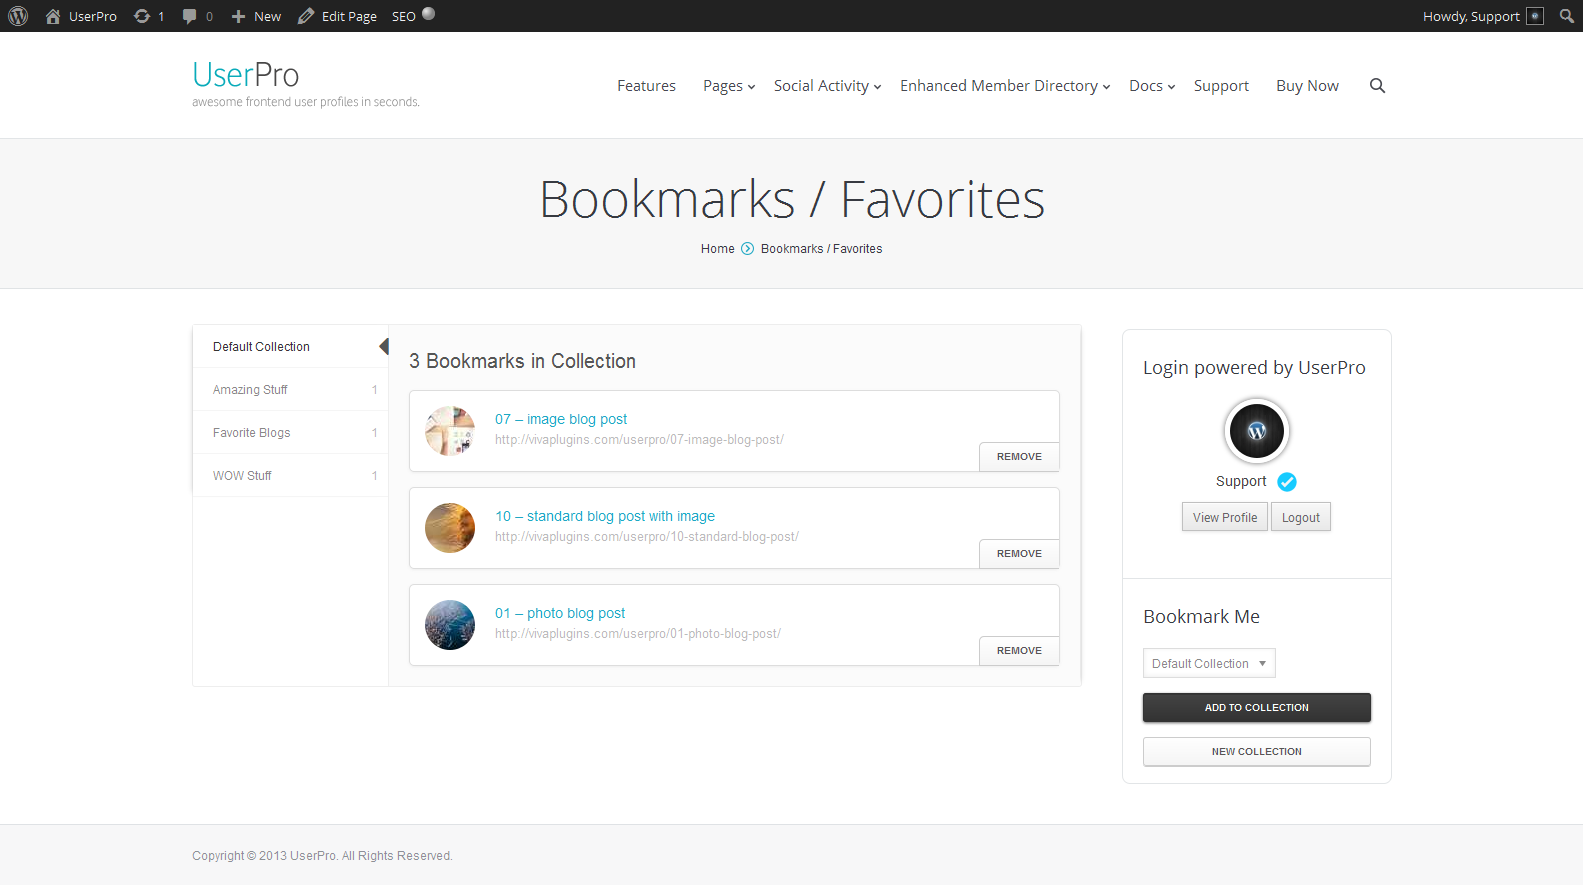
Task: Select the Favorite Blogs collection
Action: 290,433
